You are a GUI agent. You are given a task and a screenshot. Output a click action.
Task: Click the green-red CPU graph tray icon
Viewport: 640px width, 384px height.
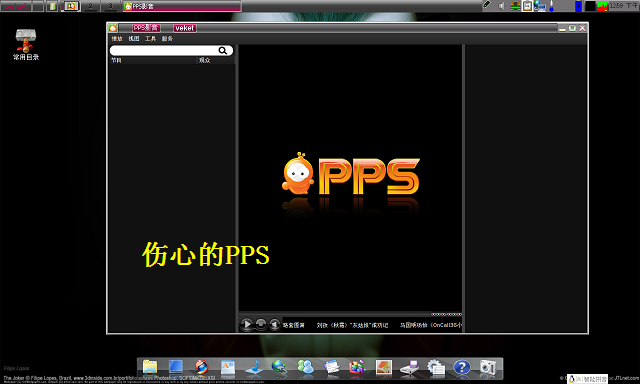(602, 6)
